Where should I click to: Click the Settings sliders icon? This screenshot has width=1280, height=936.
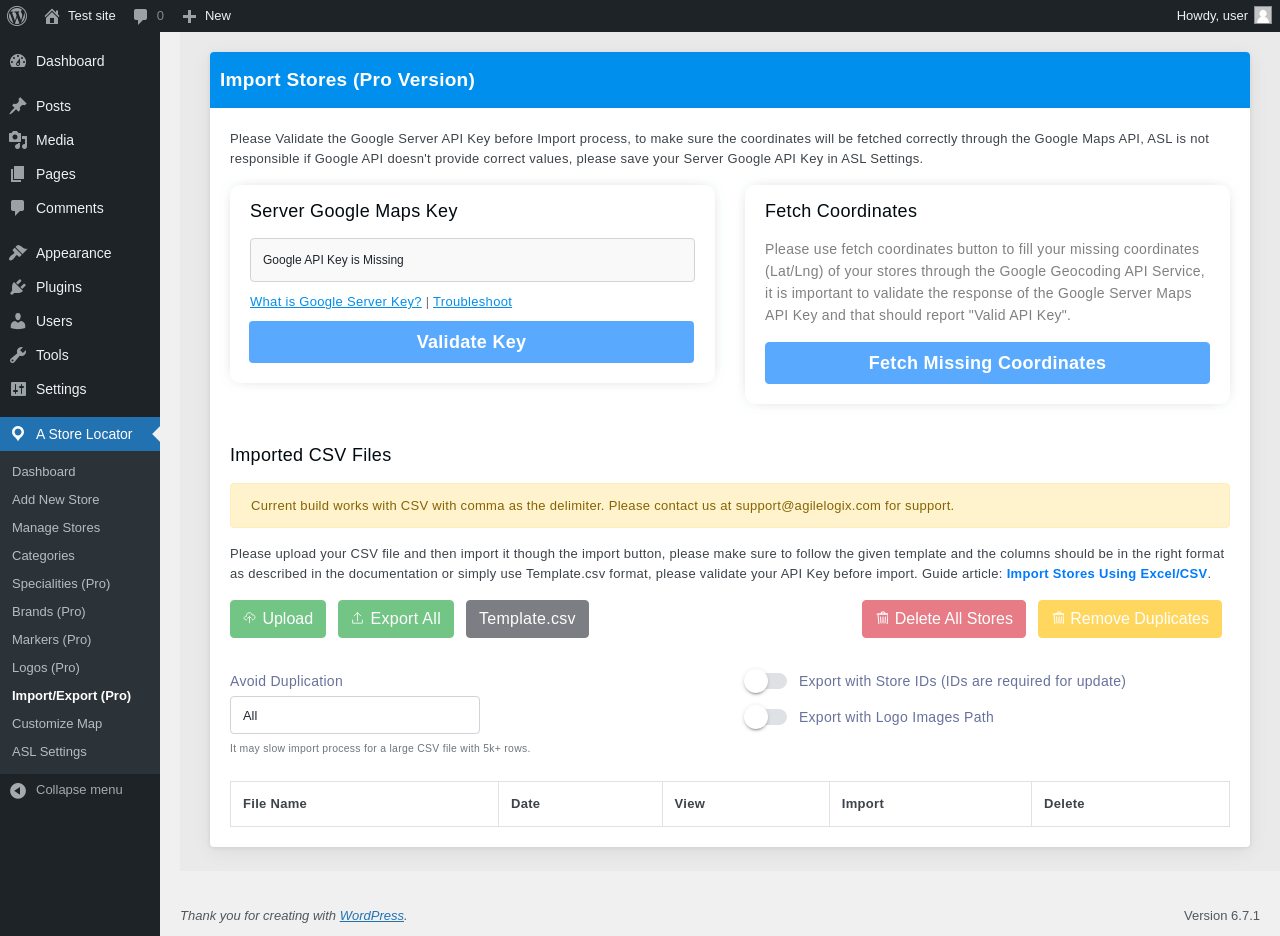click(18, 389)
